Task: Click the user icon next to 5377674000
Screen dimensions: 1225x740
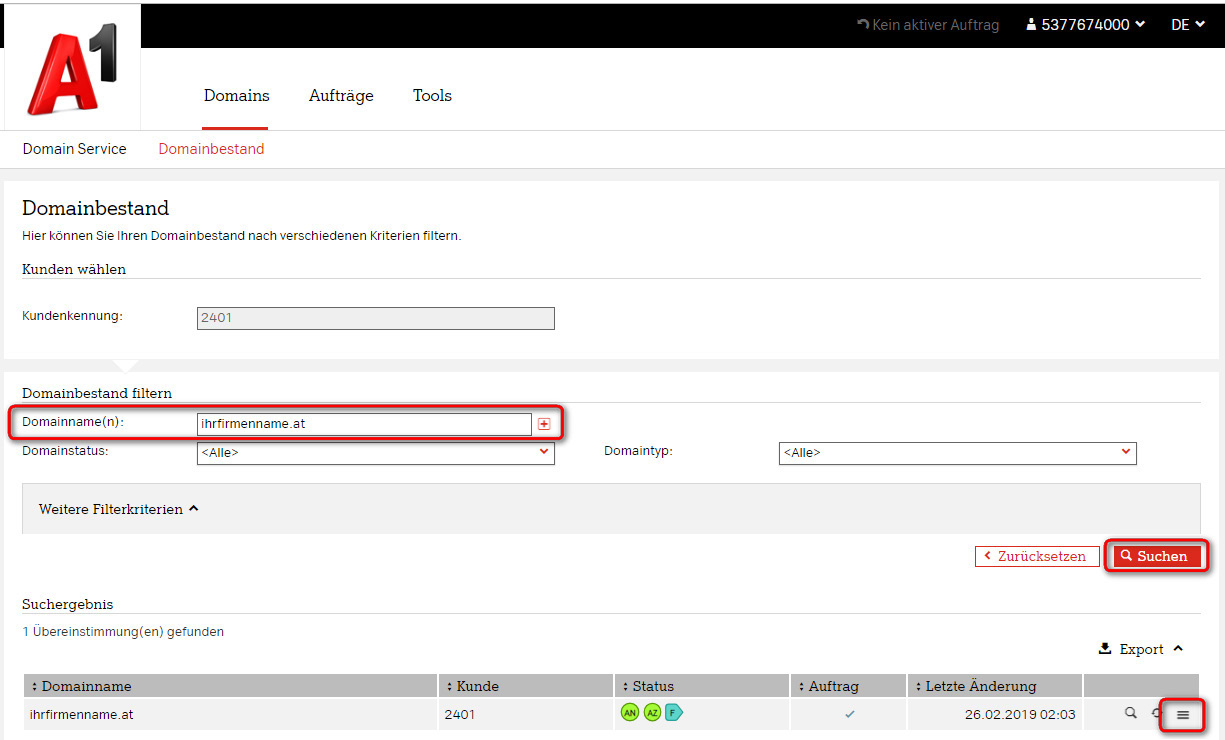Action: click(x=1031, y=25)
